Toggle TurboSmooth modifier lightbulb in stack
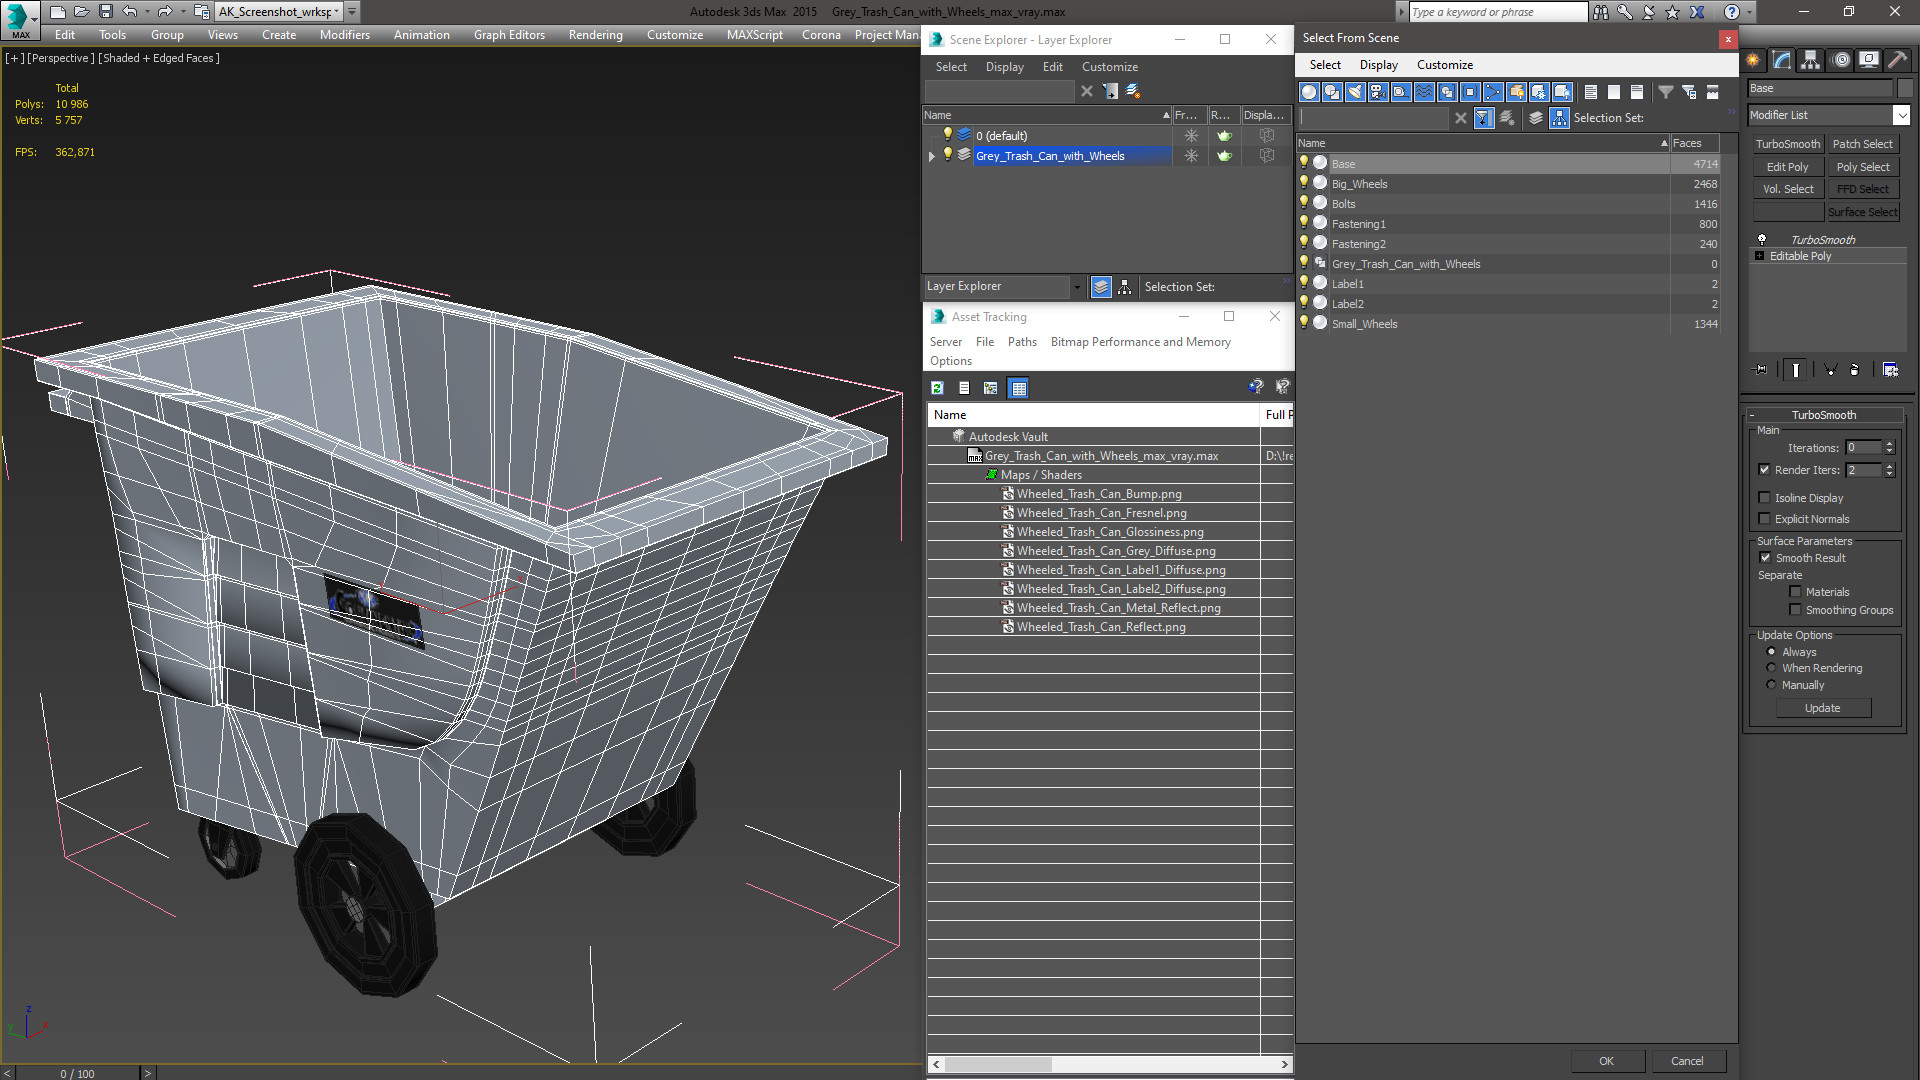Viewport: 1920px width, 1080px height. [x=1762, y=240]
